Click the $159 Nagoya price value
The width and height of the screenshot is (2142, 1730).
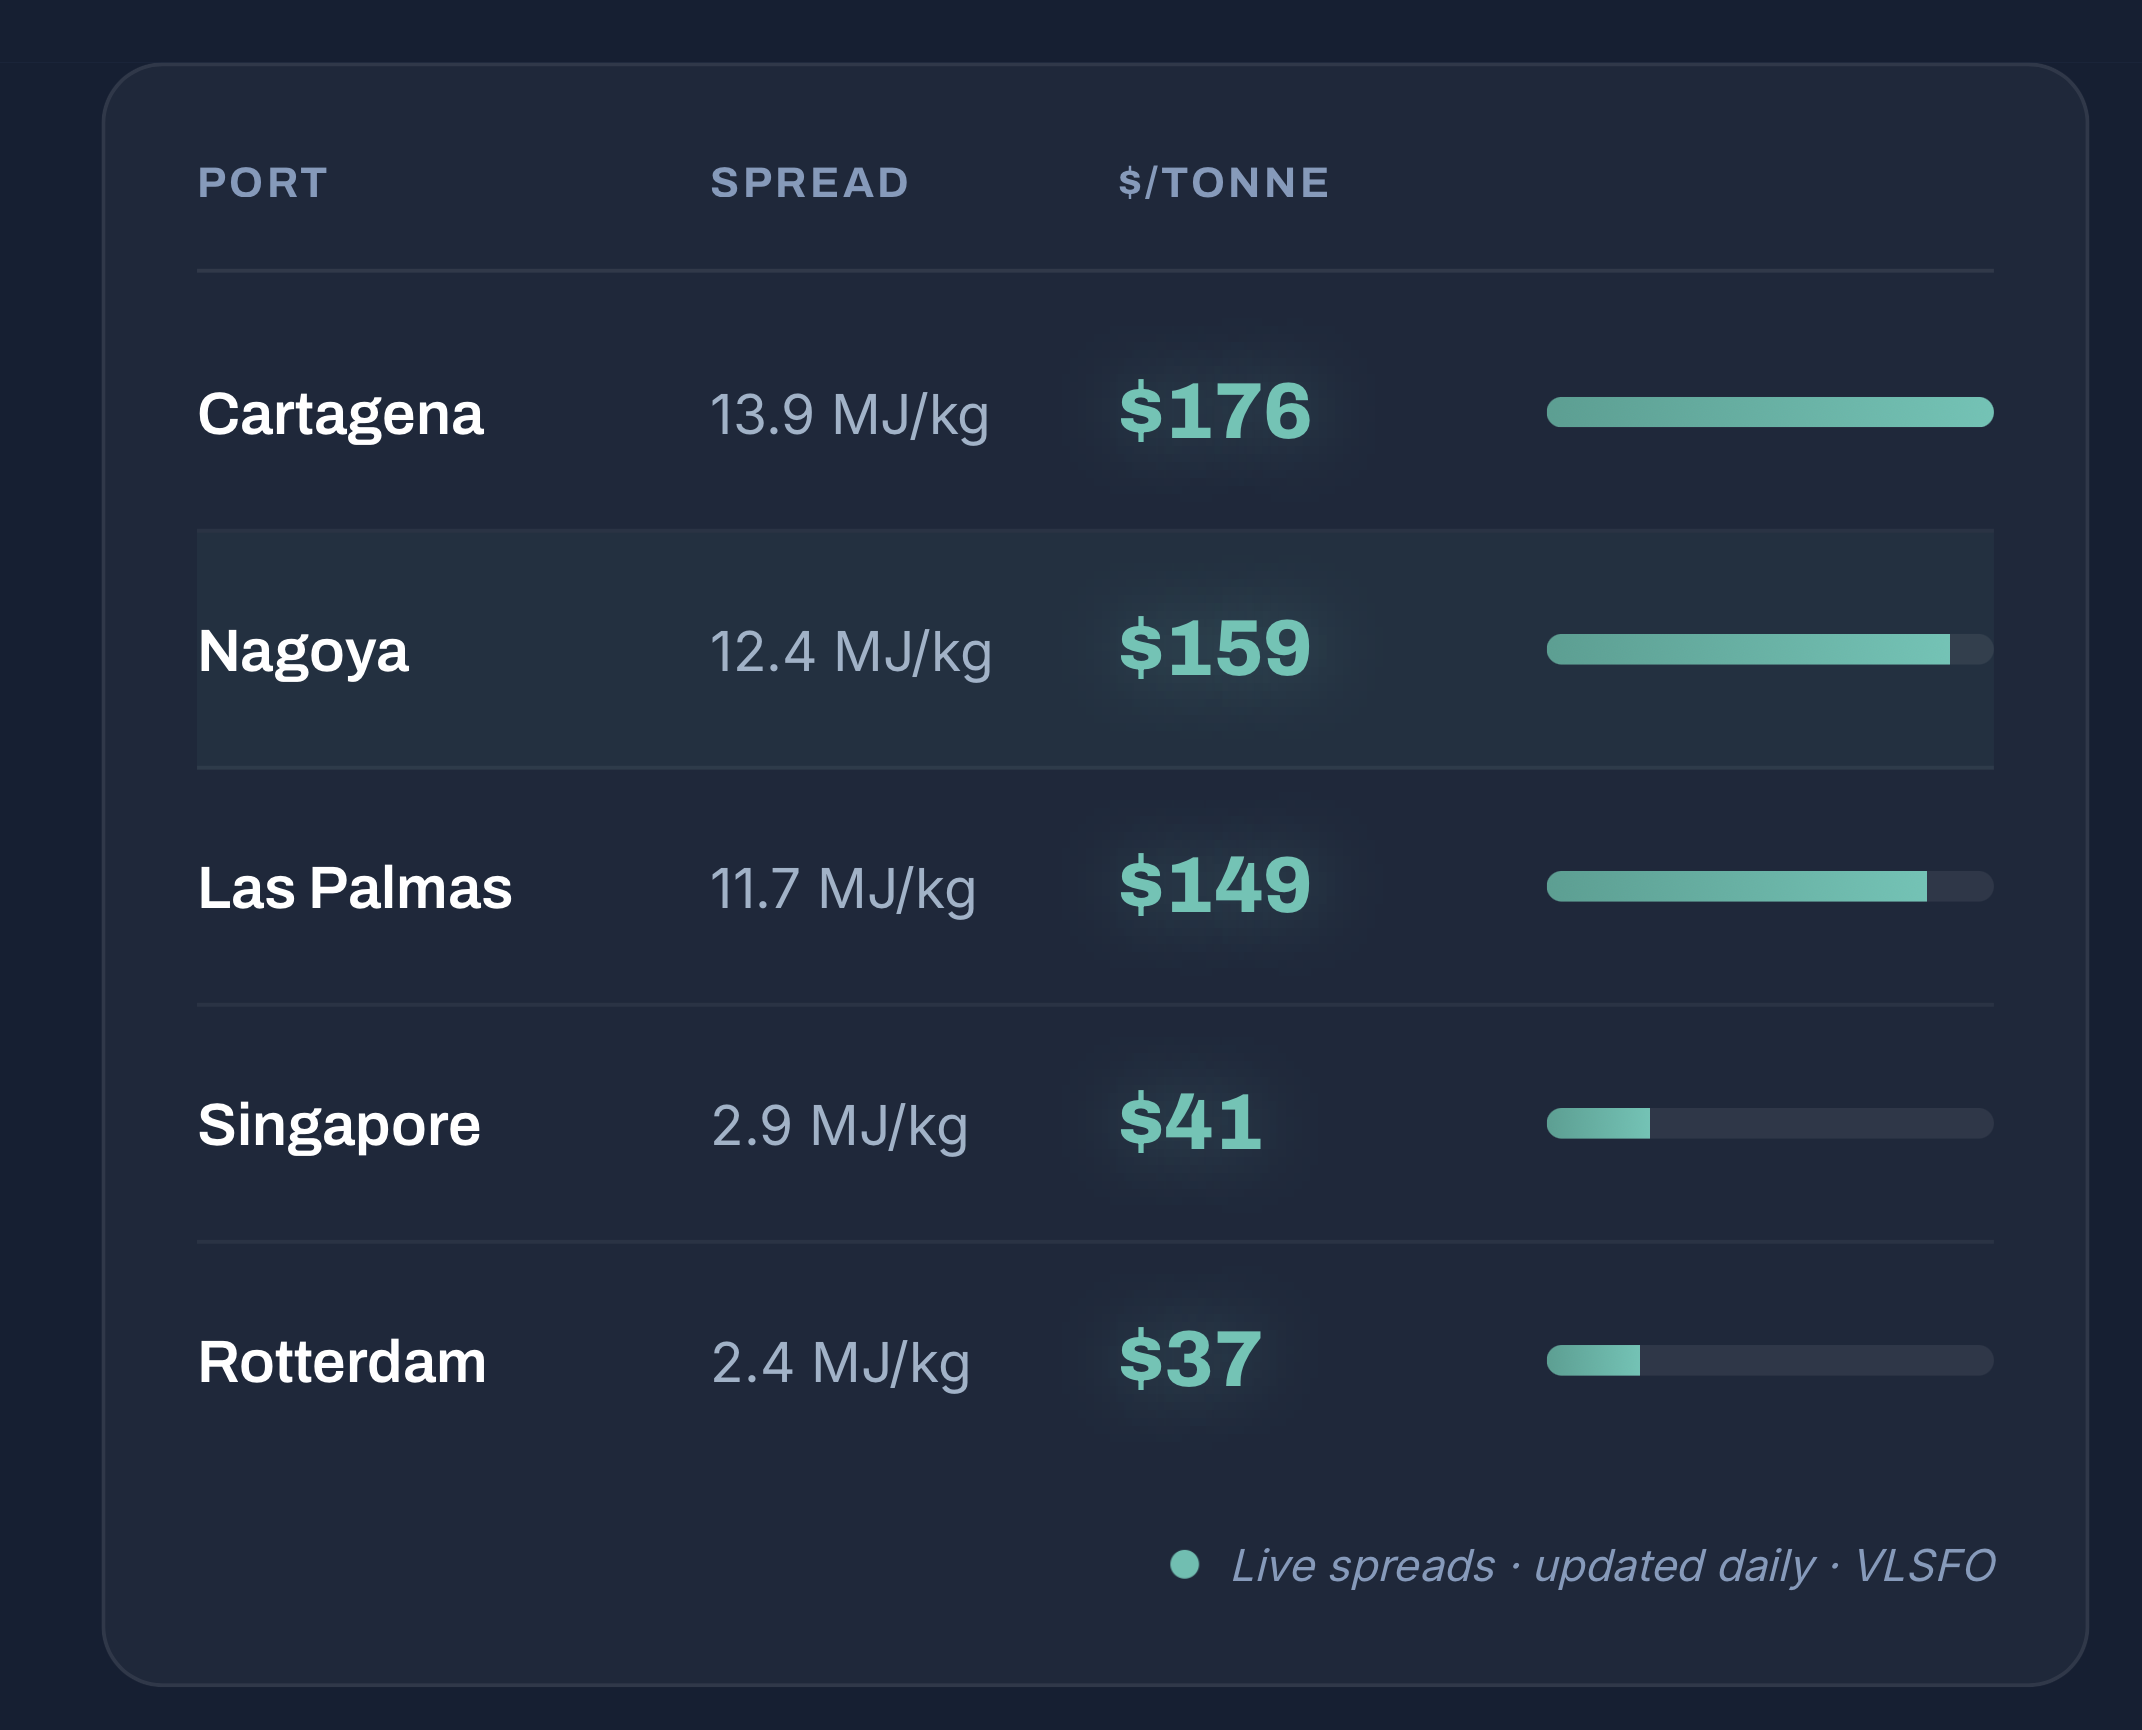[x=1215, y=648]
